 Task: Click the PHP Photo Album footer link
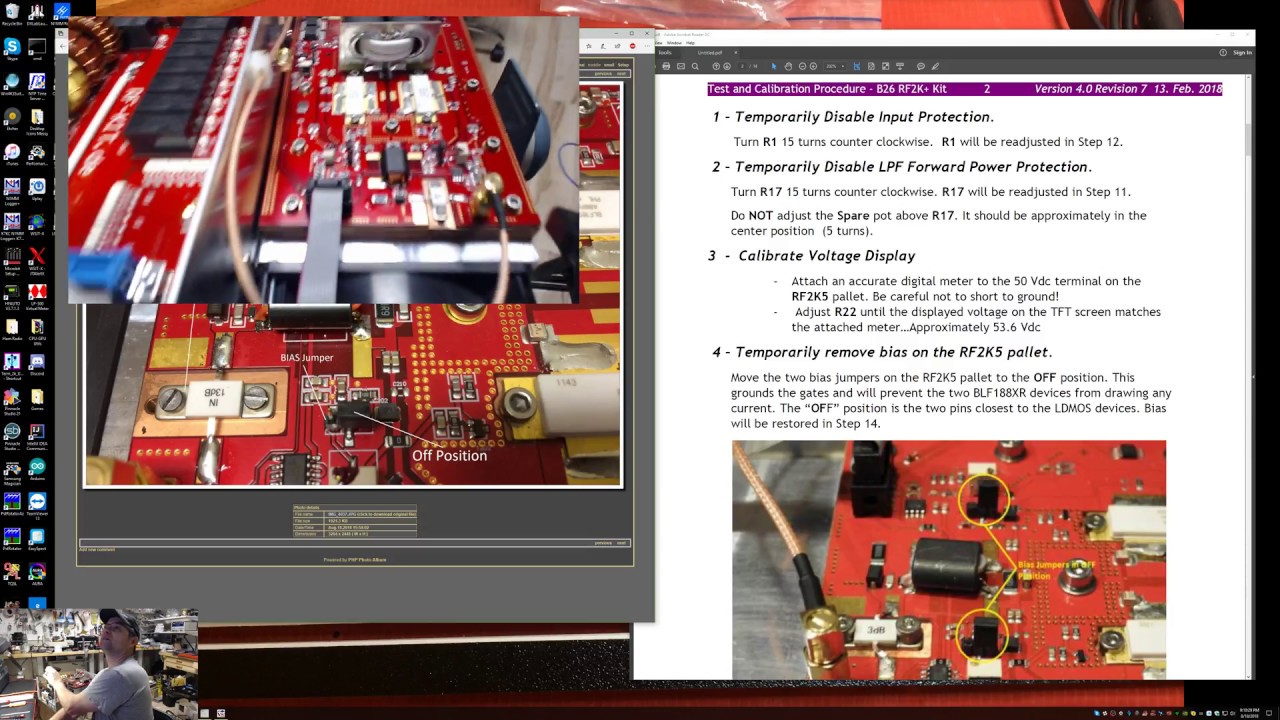[367, 560]
